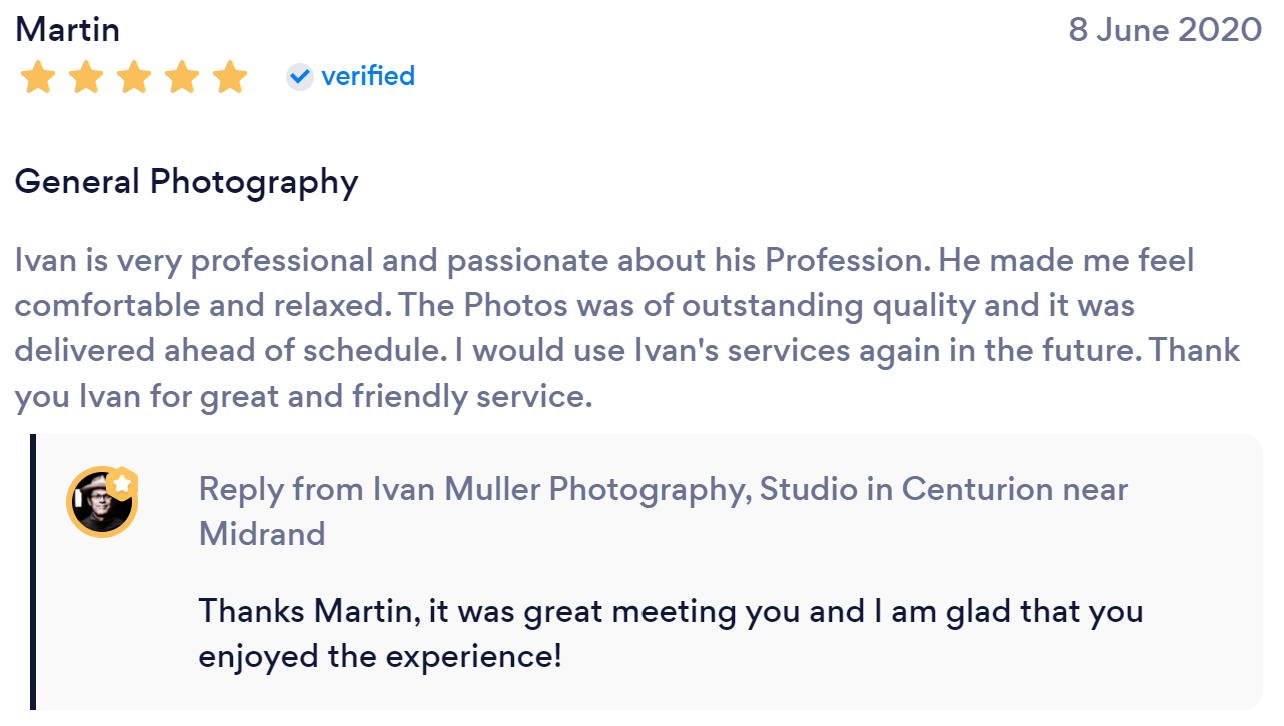Click "enjoyed the experience!" reply line
The image size is (1284, 726).
pyautogui.click(x=379, y=657)
